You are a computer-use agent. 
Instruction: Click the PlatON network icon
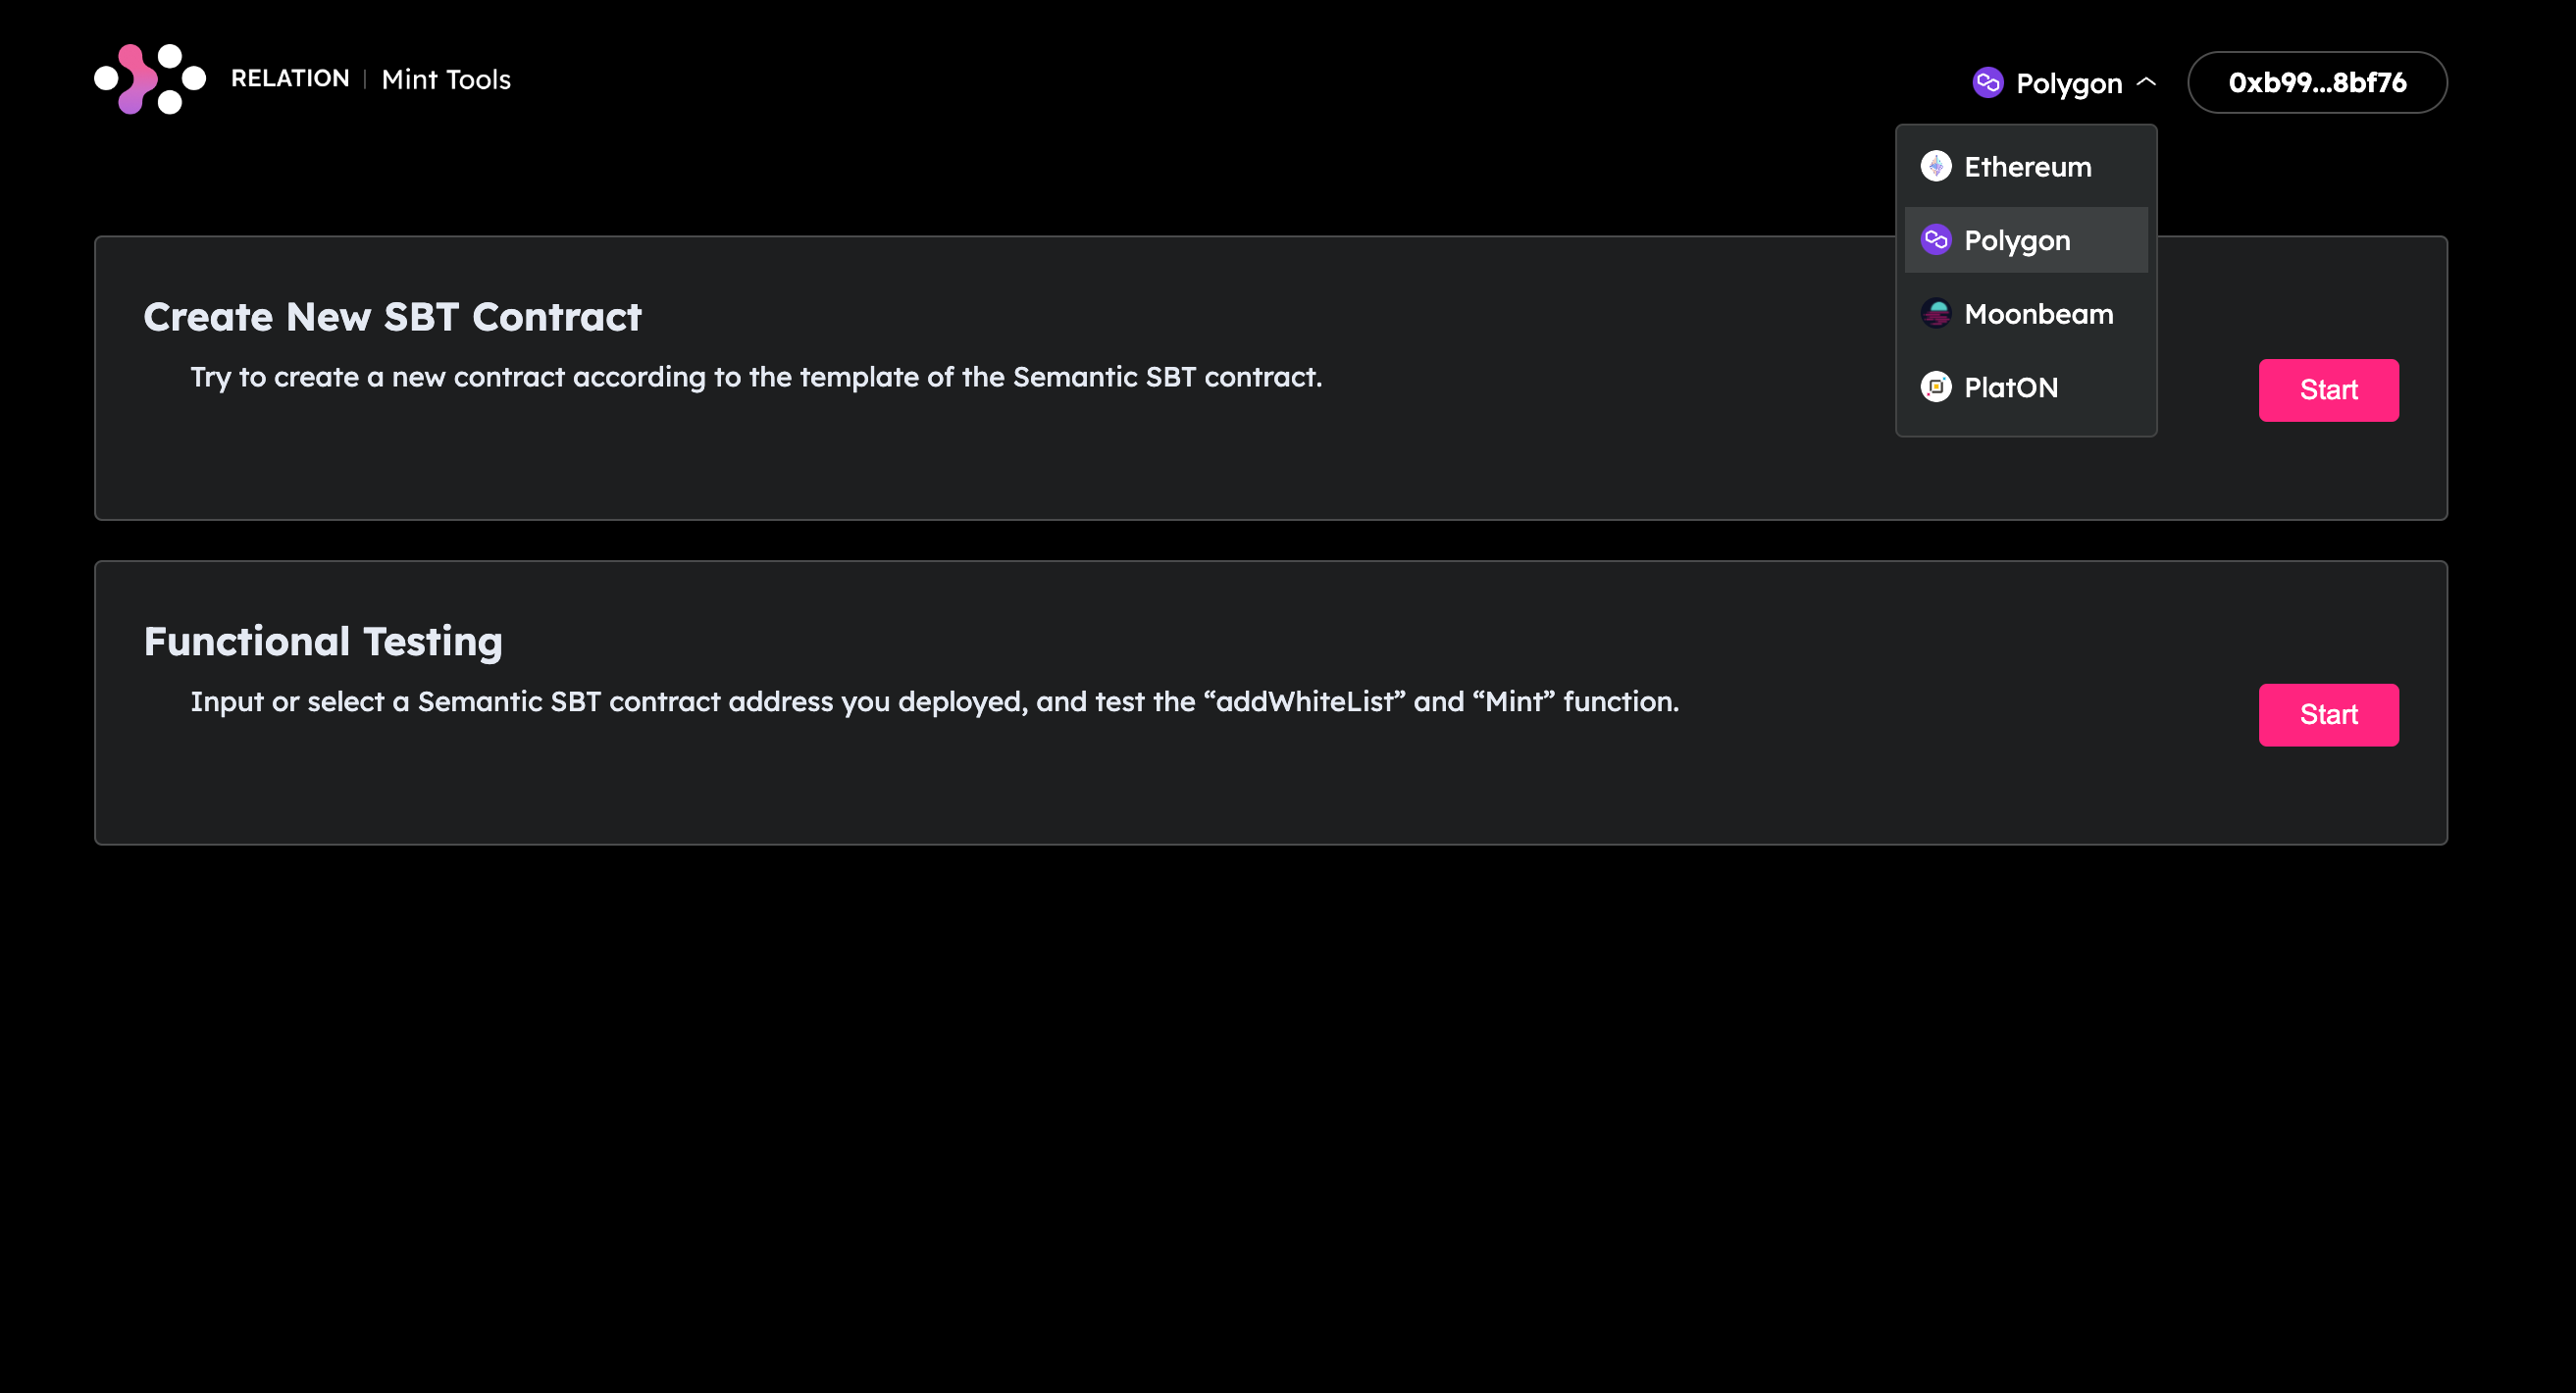point(1936,387)
